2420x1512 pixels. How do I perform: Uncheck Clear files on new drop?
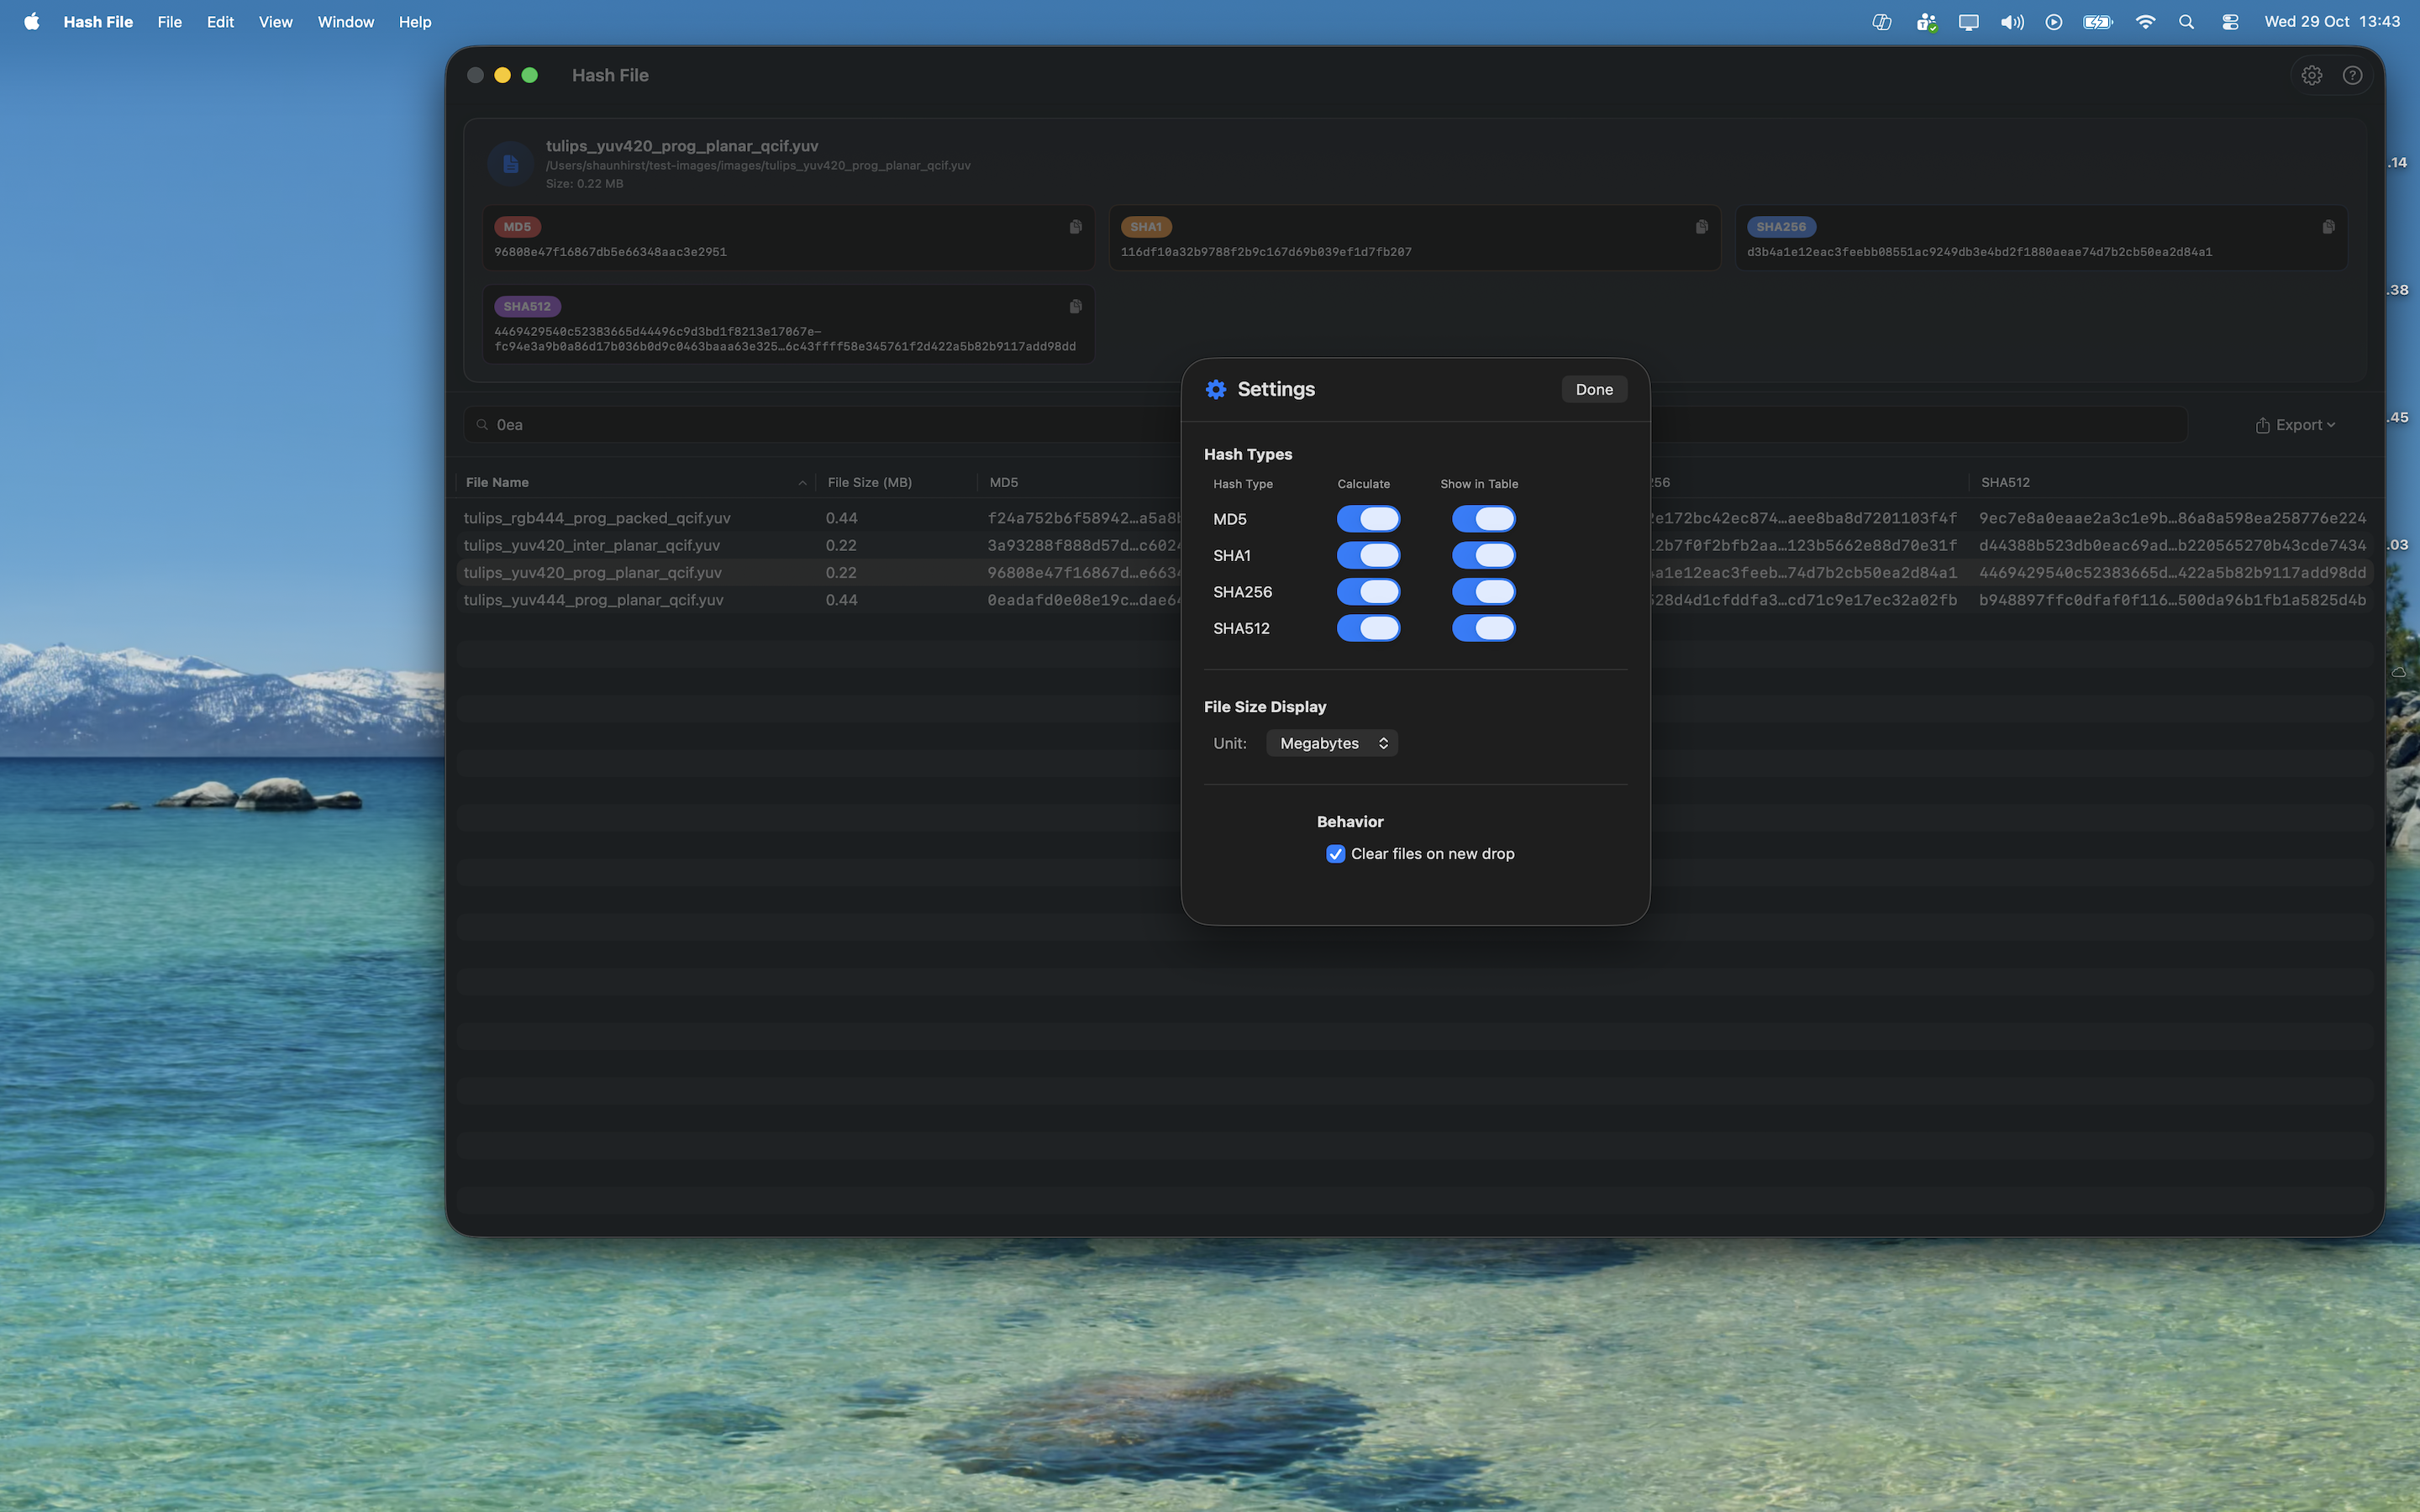point(1335,854)
